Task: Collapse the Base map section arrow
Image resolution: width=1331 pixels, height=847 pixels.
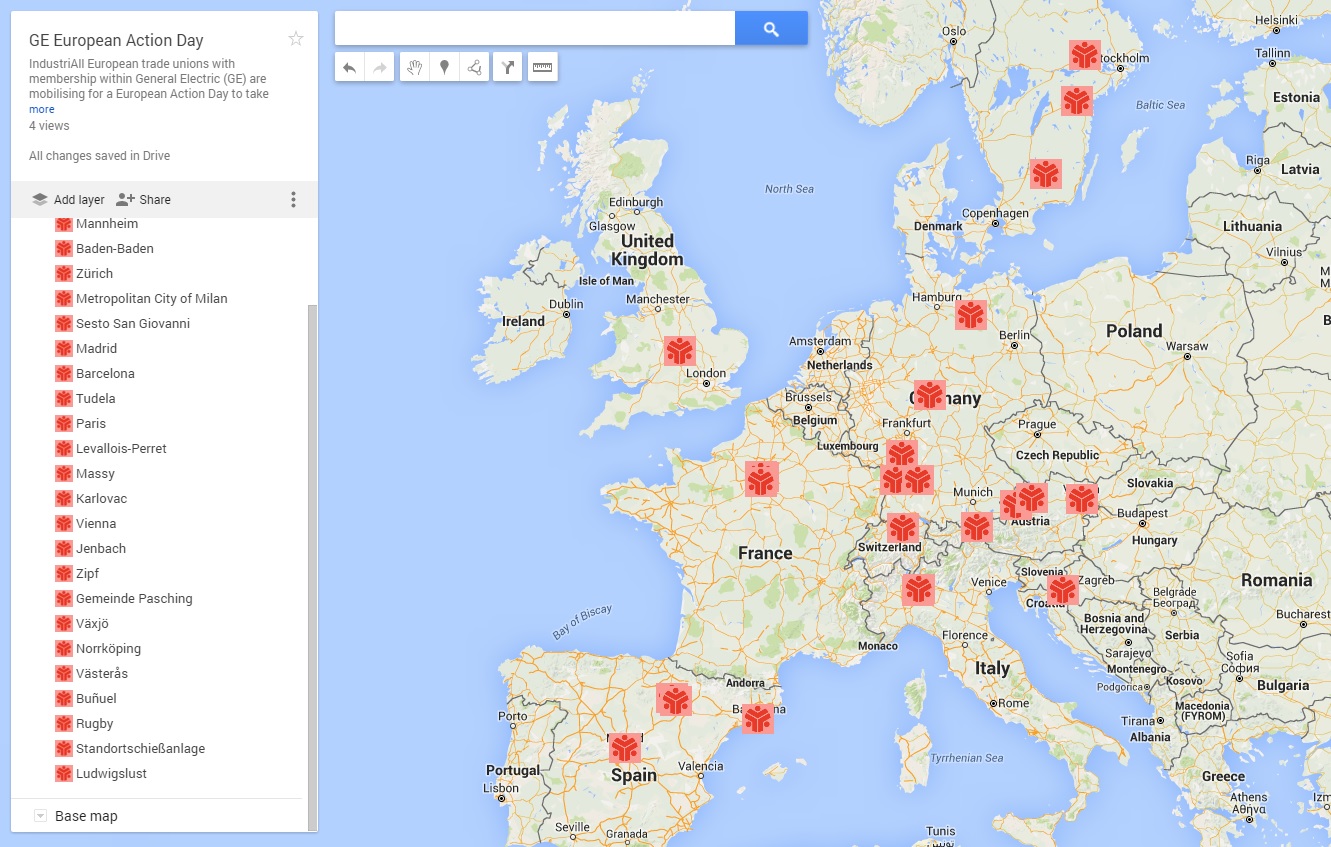Action: (40, 816)
